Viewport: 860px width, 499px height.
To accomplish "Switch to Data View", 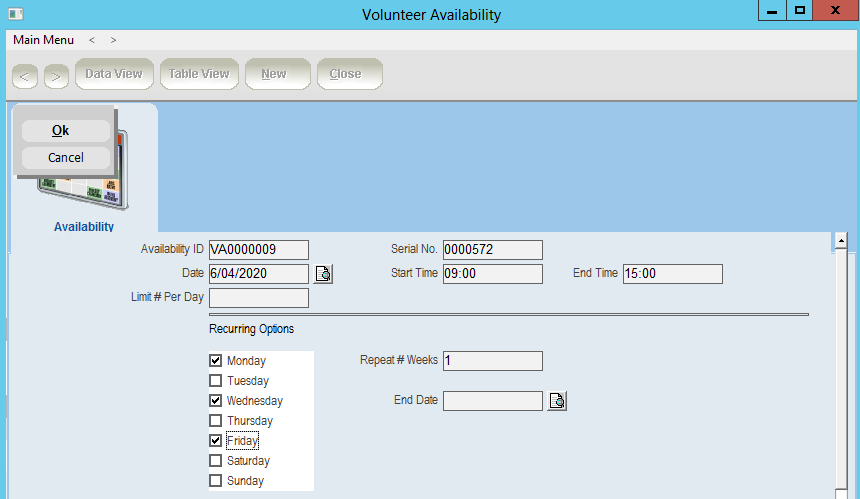I will click(113, 74).
